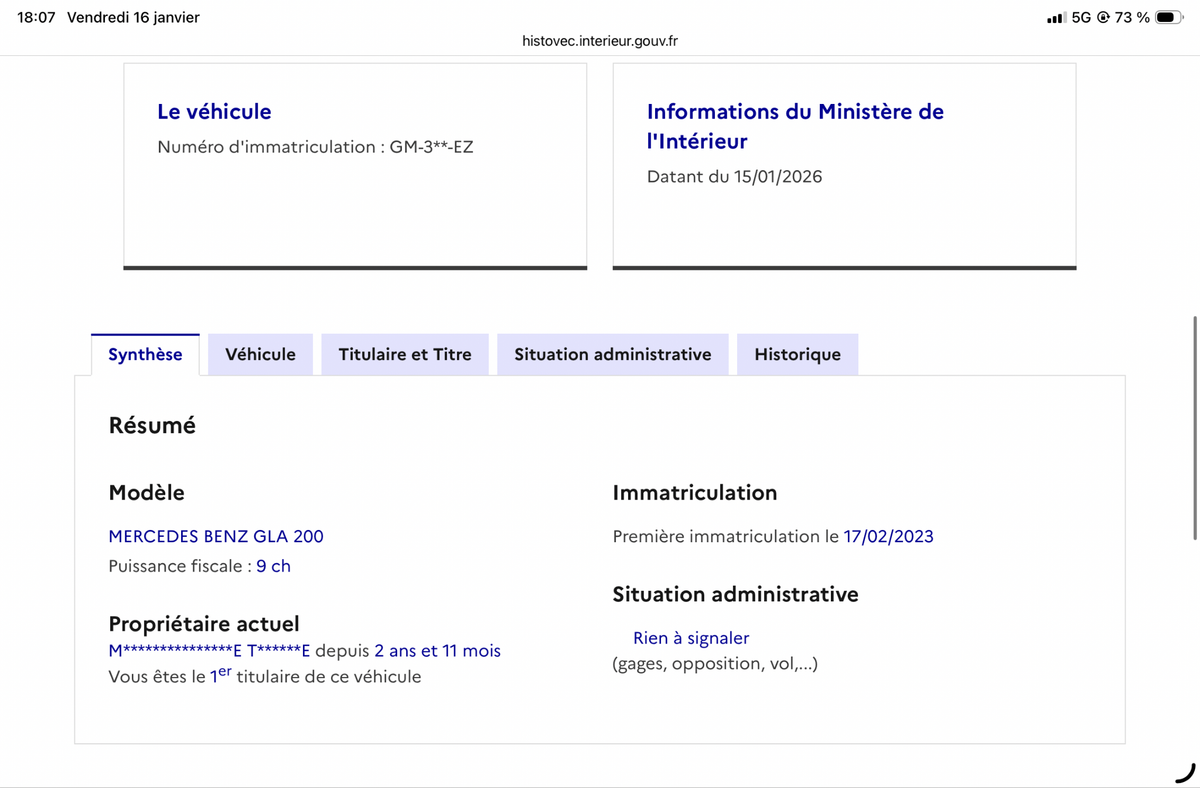Image resolution: width=1200 pixels, height=788 pixels.
Task: Click the Rien à signaler status text
Action: tap(691, 638)
